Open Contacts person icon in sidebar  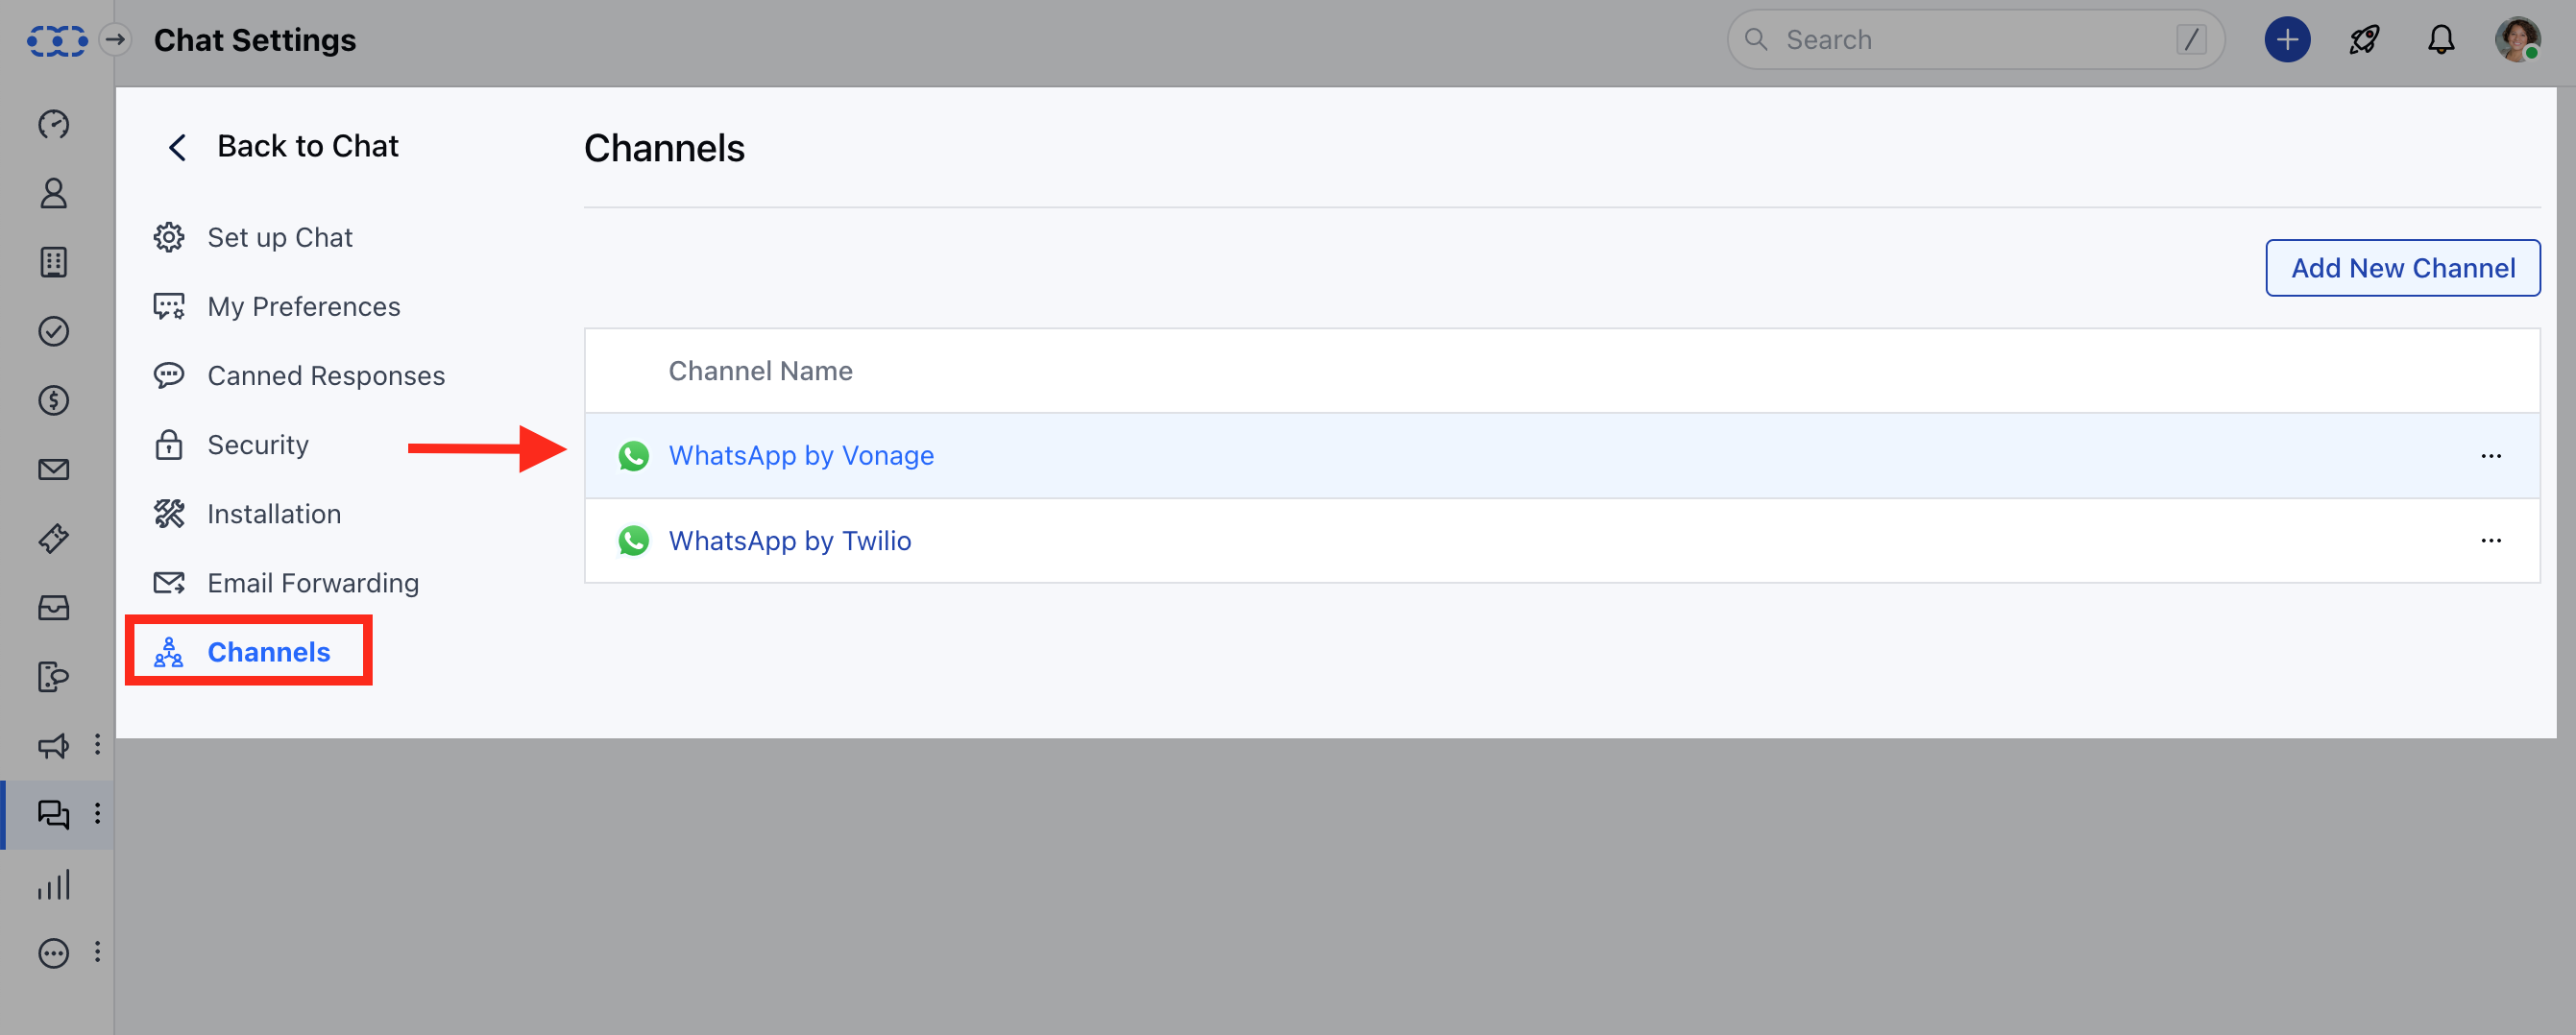click(x=53, y=193)
